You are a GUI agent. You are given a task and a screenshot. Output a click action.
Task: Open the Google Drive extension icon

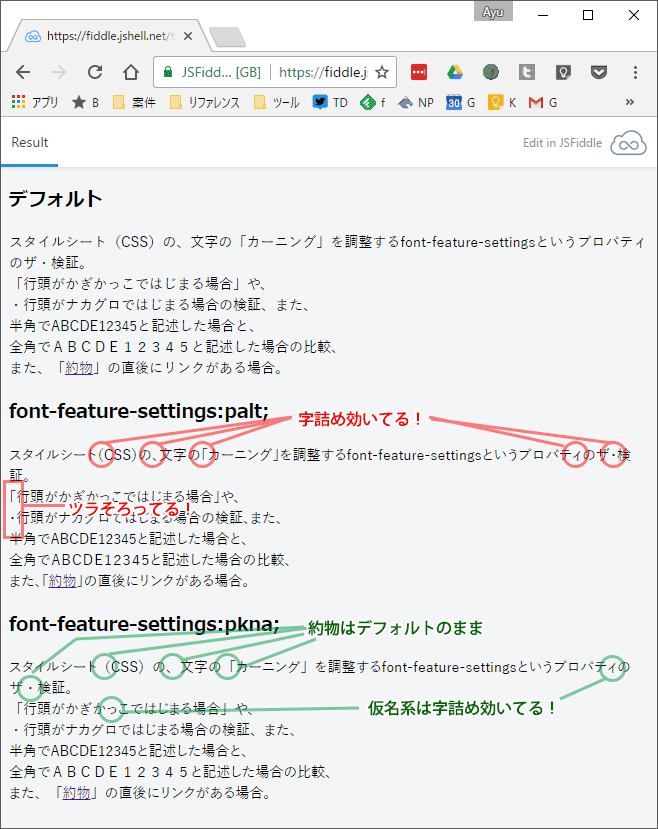454,72
